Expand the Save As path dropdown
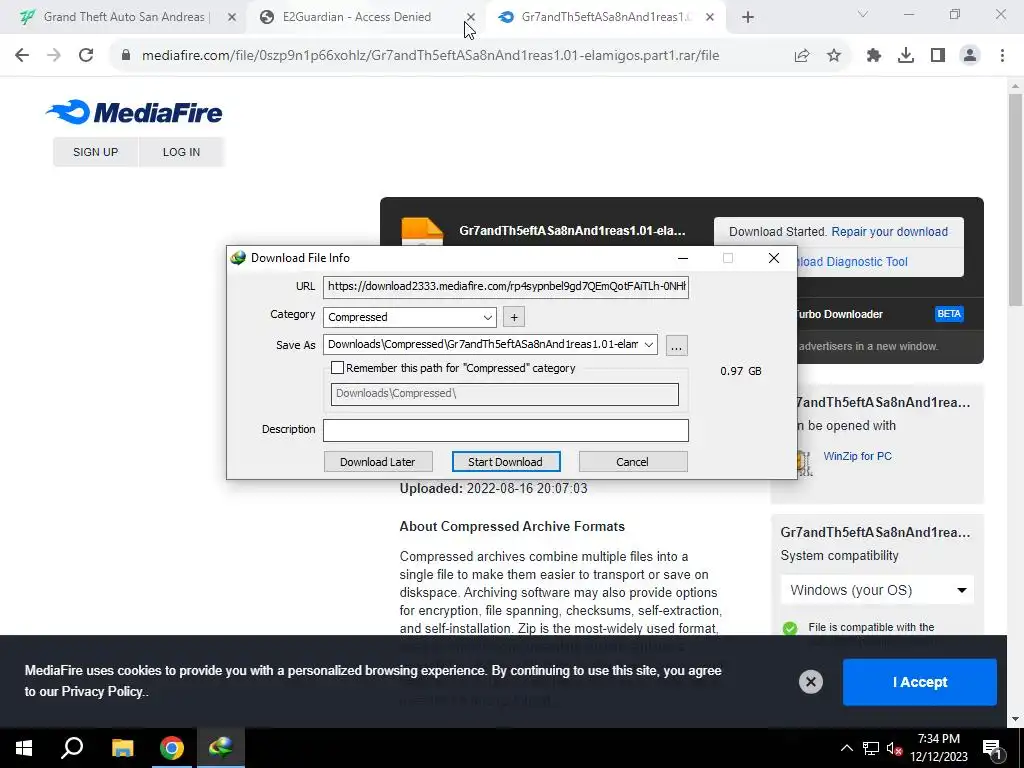This screenshot has width=1024, height=768. point(648,345)
